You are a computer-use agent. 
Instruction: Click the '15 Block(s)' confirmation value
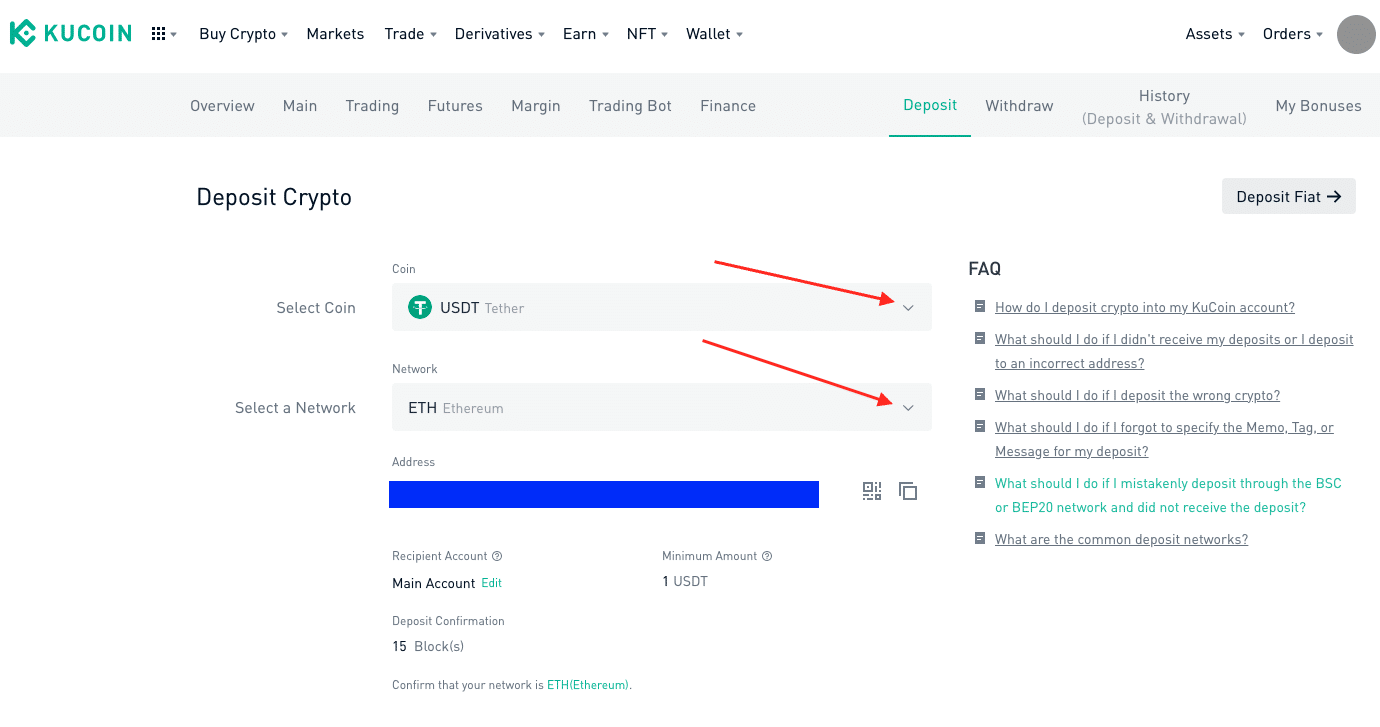[428, 647]
